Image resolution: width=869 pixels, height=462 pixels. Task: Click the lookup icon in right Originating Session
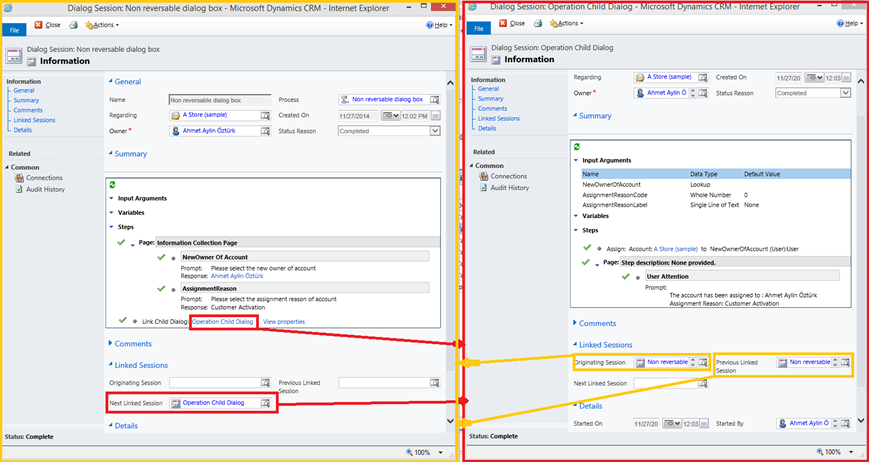pos(703,362)
